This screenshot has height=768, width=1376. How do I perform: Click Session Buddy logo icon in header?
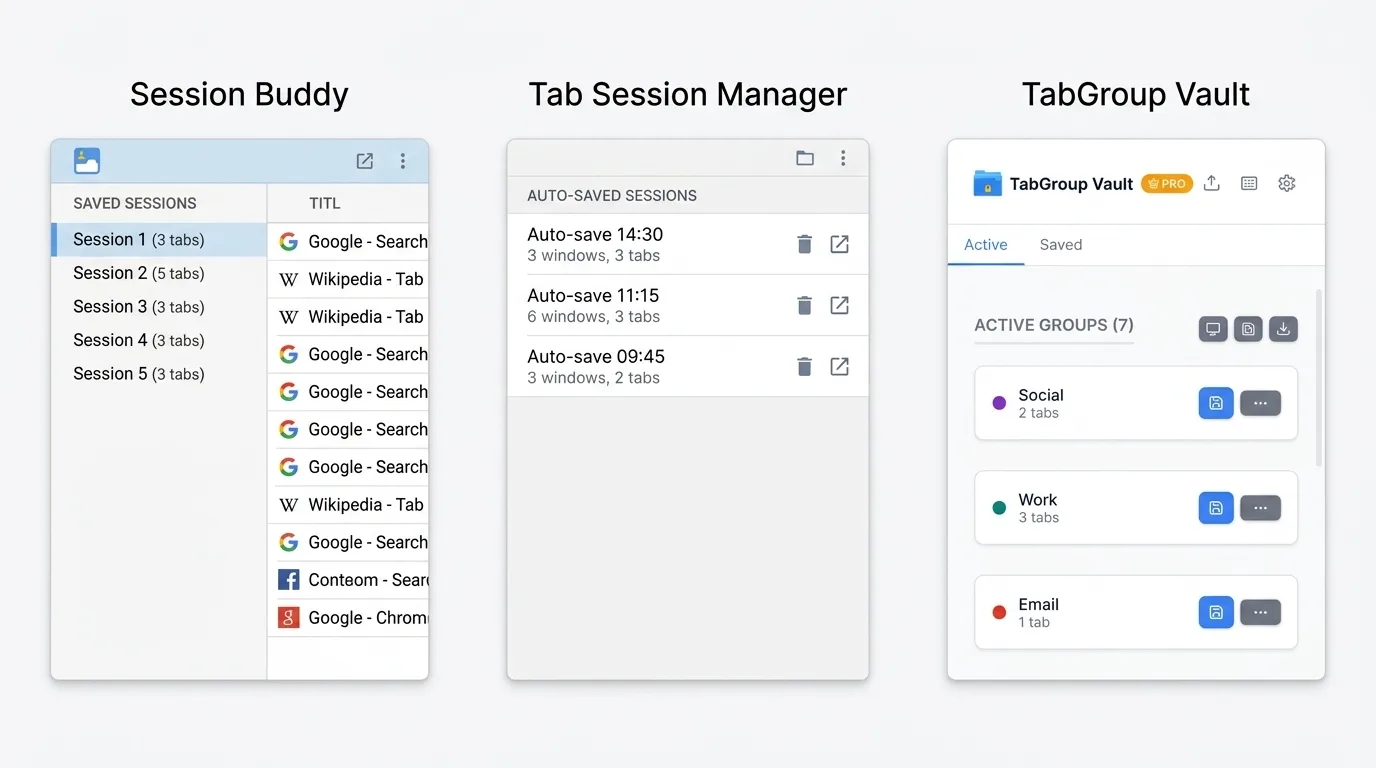[x=87, y=160]
